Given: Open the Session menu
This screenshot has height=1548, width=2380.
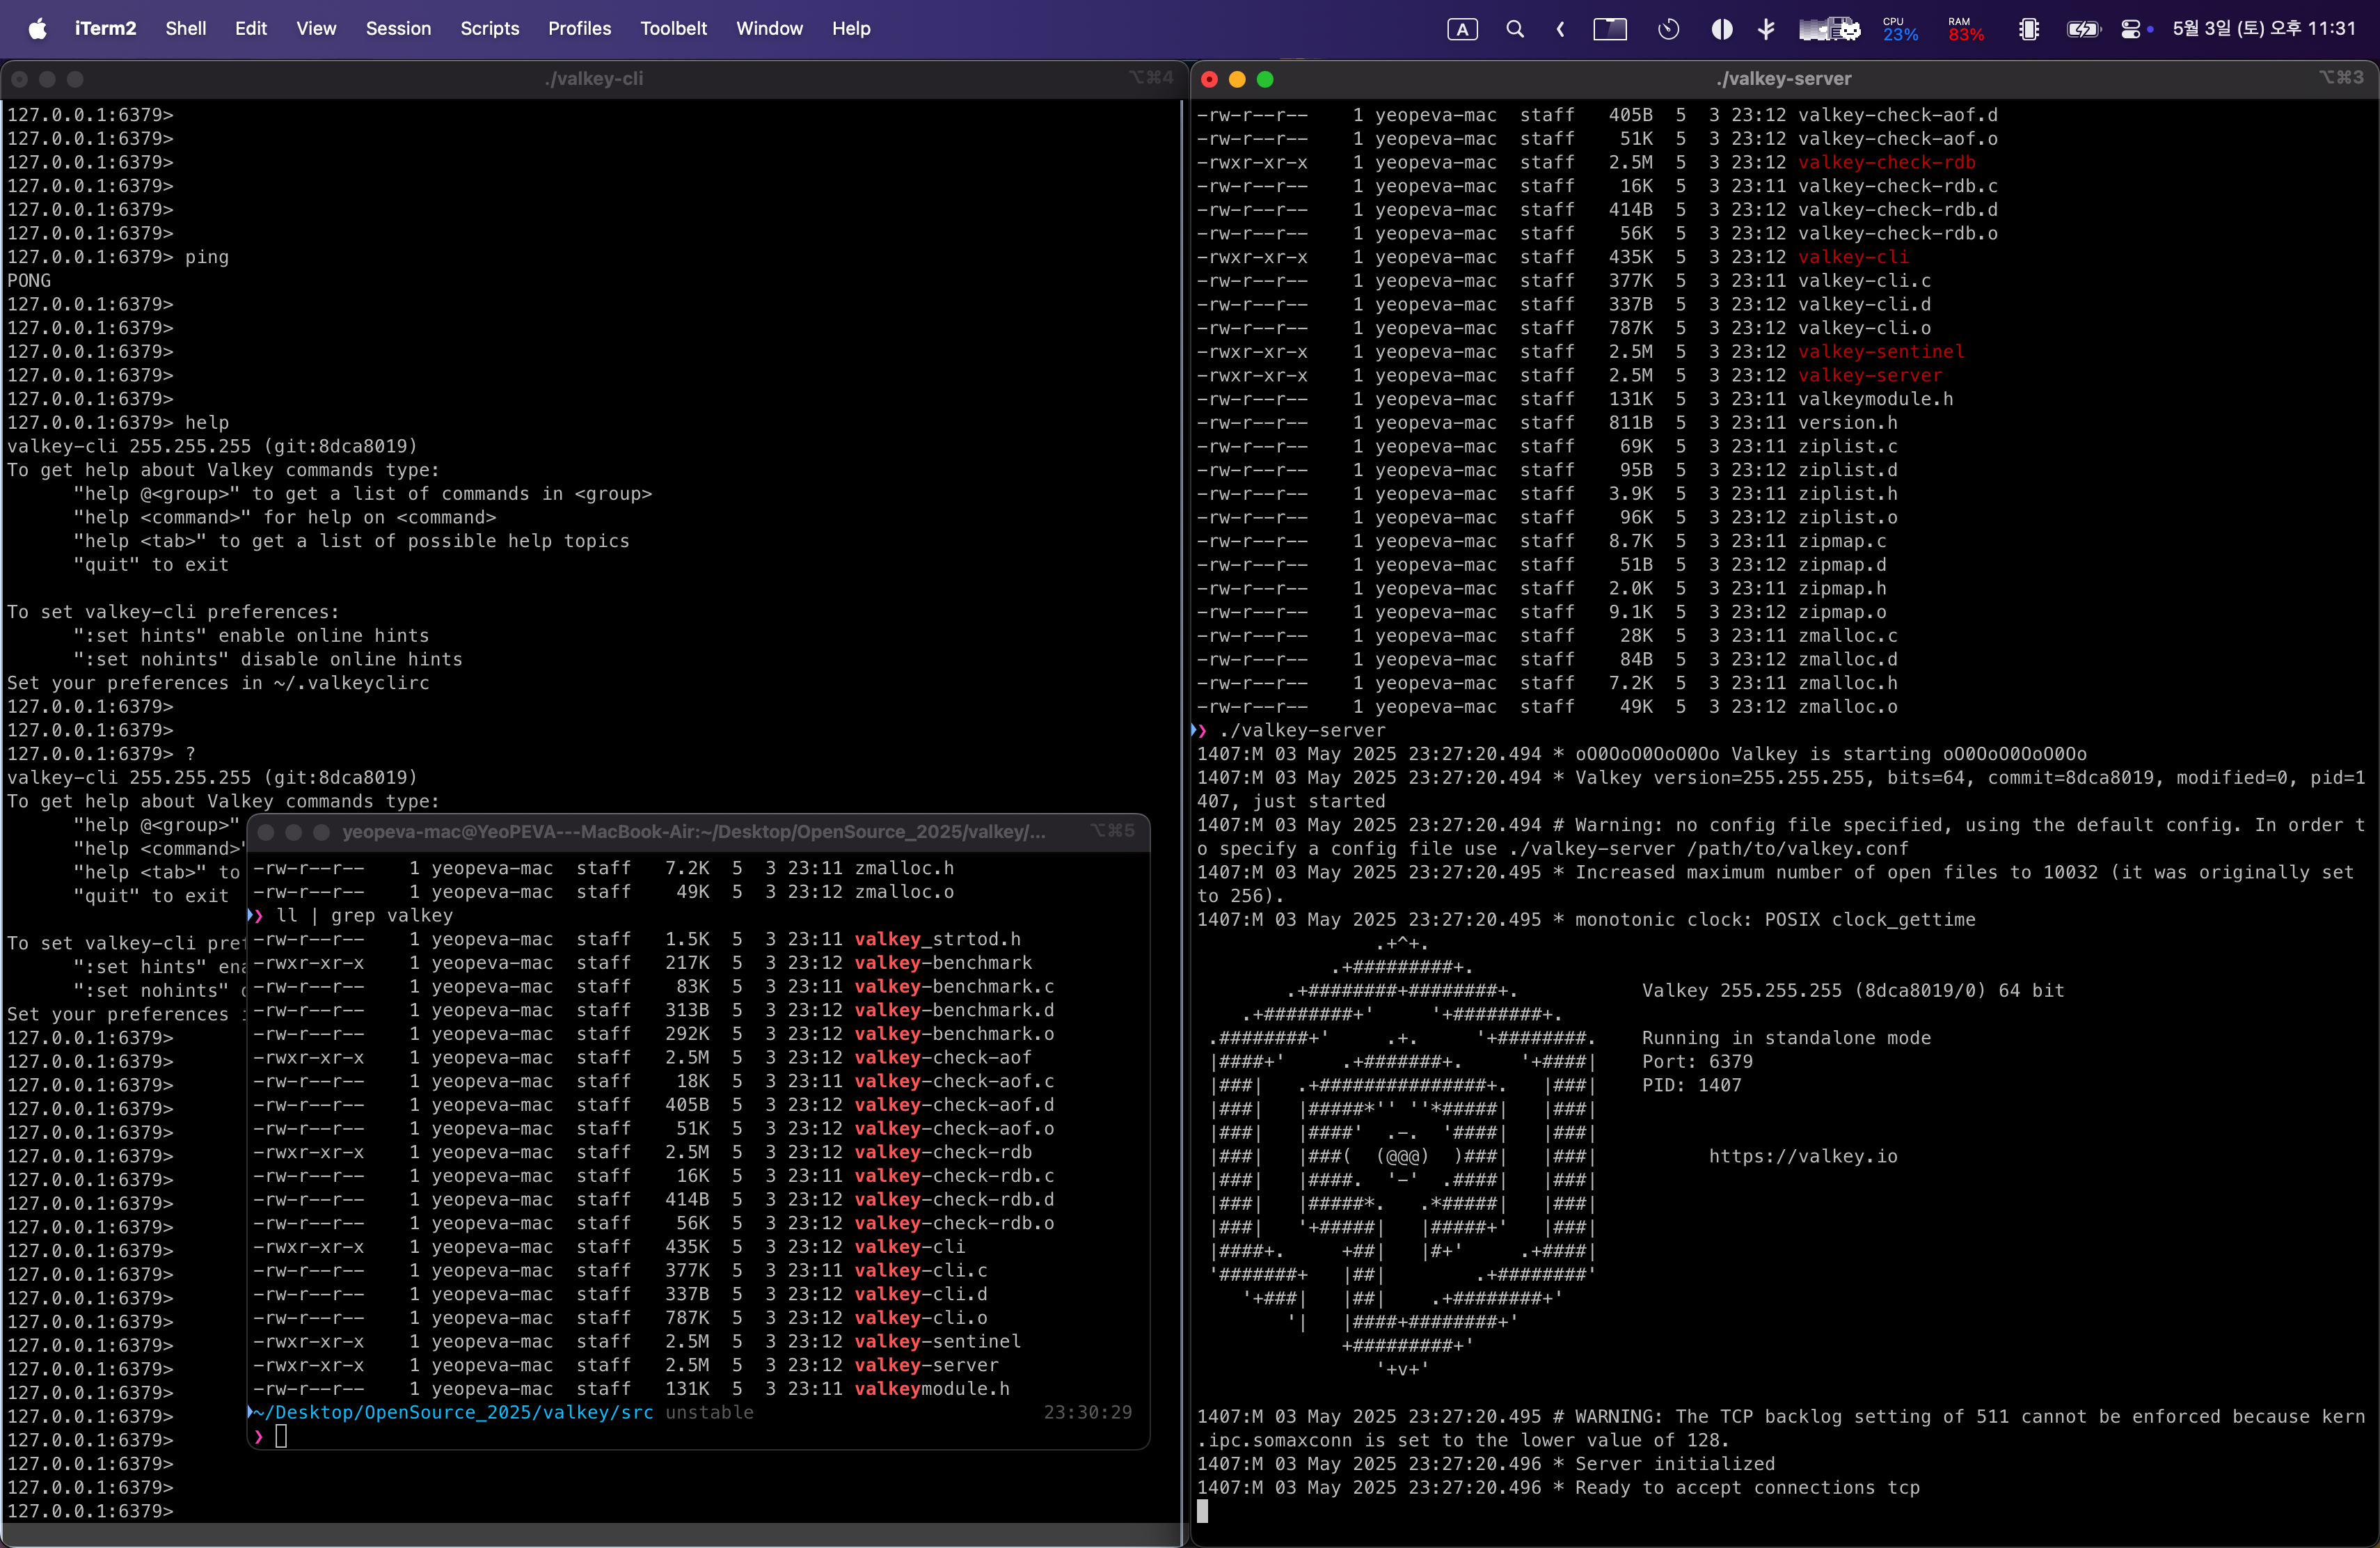Looking at the screenshot, I should pos(398,29).
